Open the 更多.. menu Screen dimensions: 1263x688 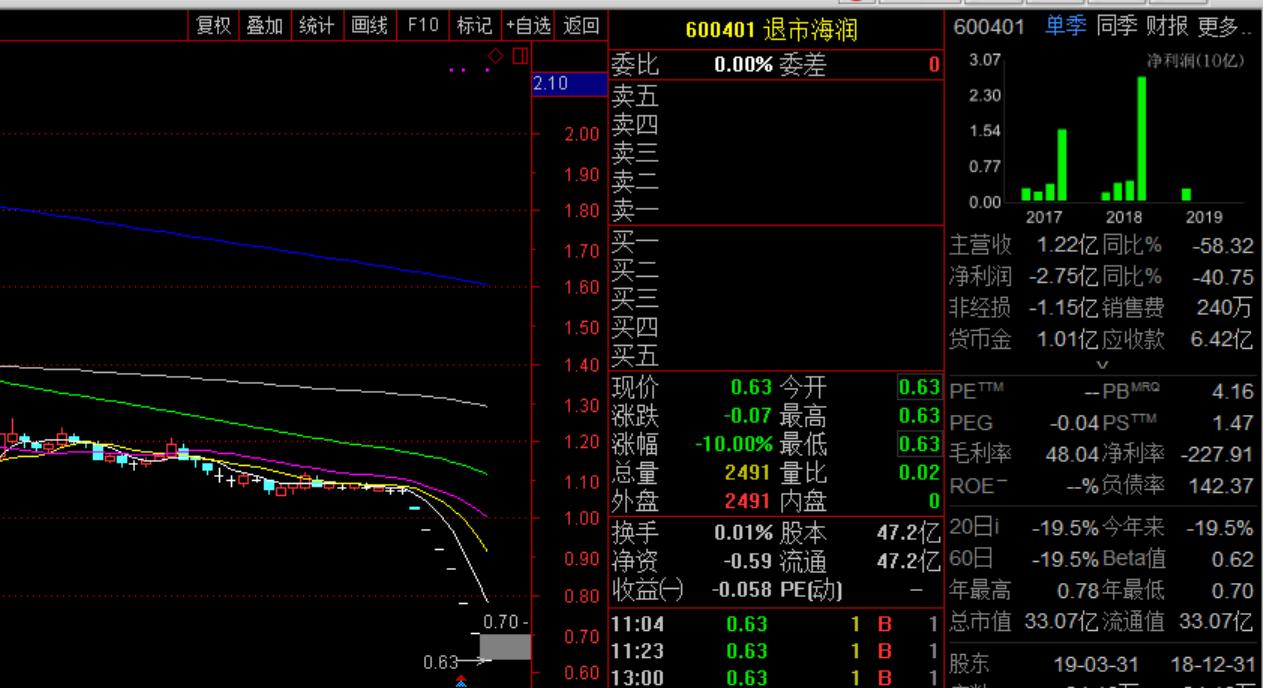tap(1223, 27)
